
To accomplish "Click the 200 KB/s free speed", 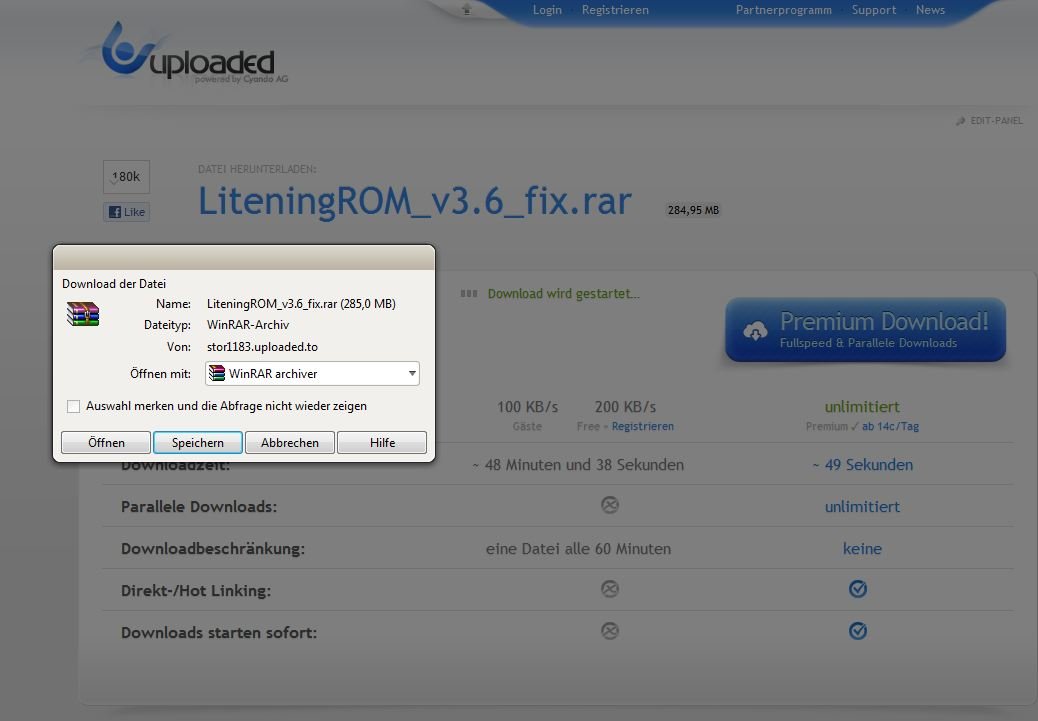I will coord(625,407).
